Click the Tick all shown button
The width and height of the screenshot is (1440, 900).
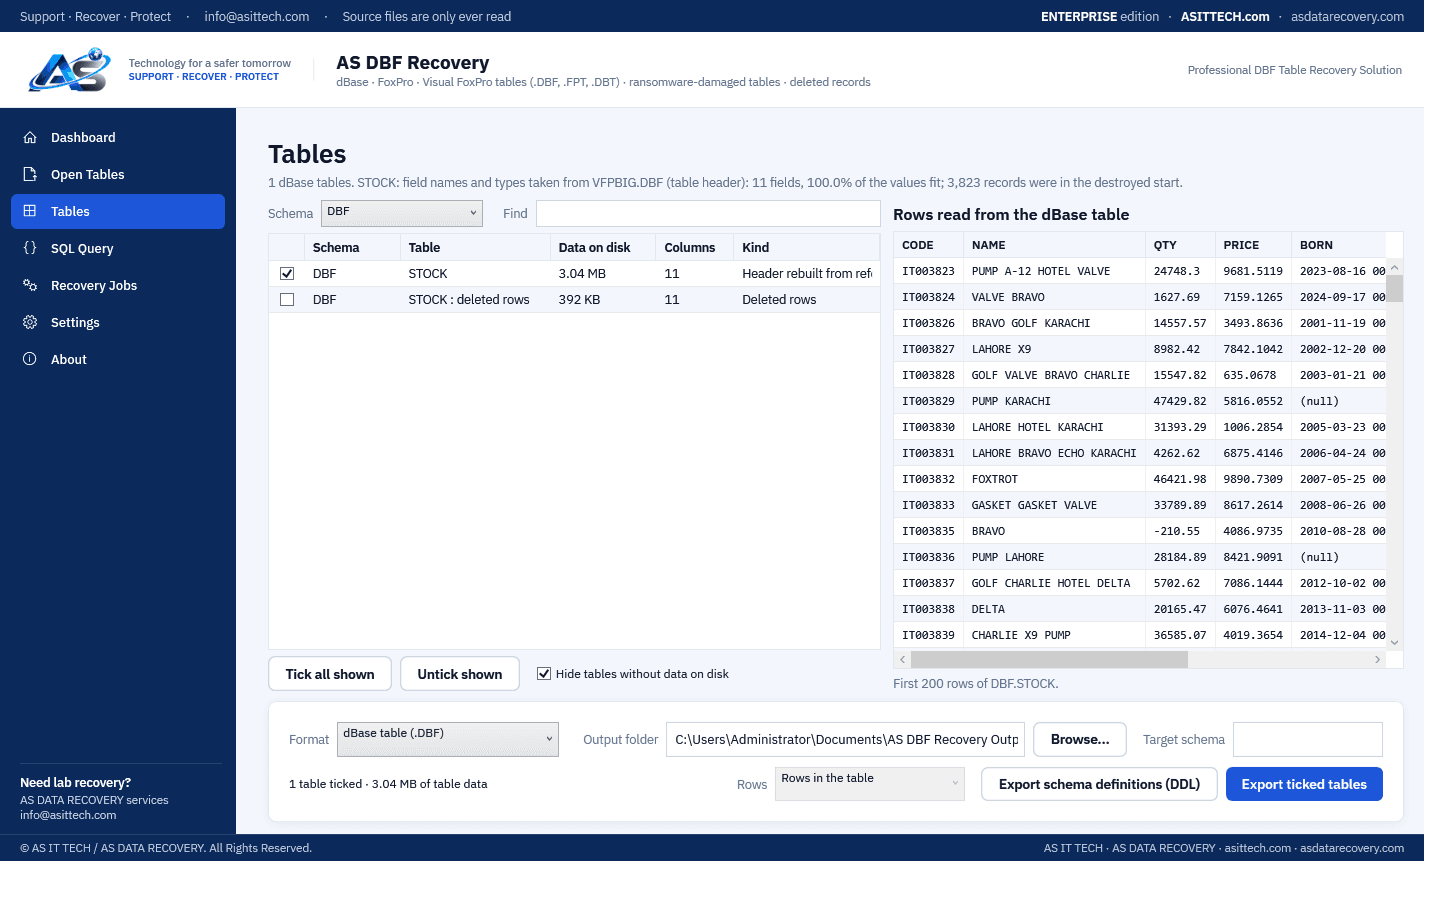click(330, 674)
